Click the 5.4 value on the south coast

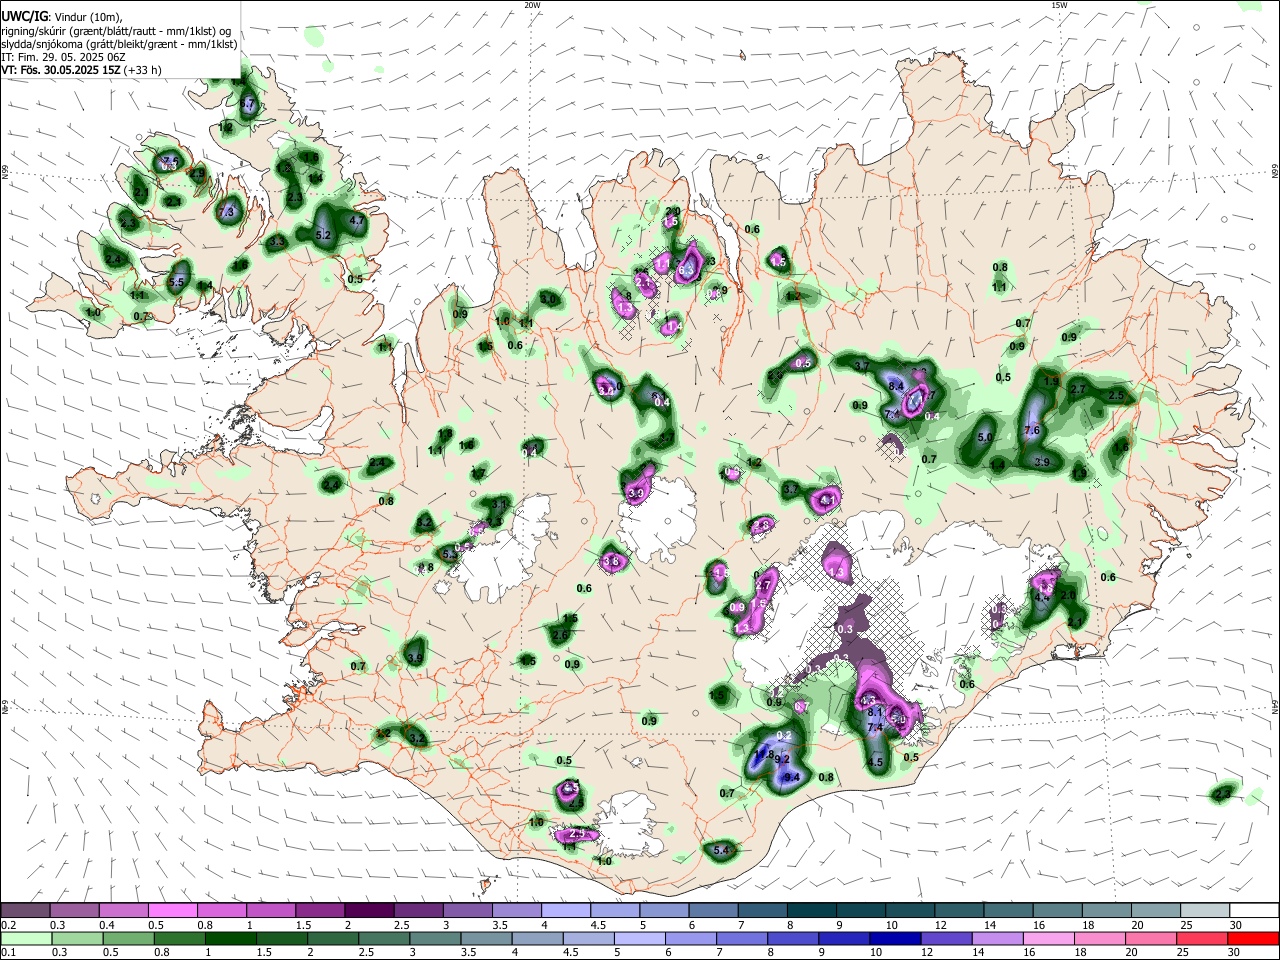point(723,851)
